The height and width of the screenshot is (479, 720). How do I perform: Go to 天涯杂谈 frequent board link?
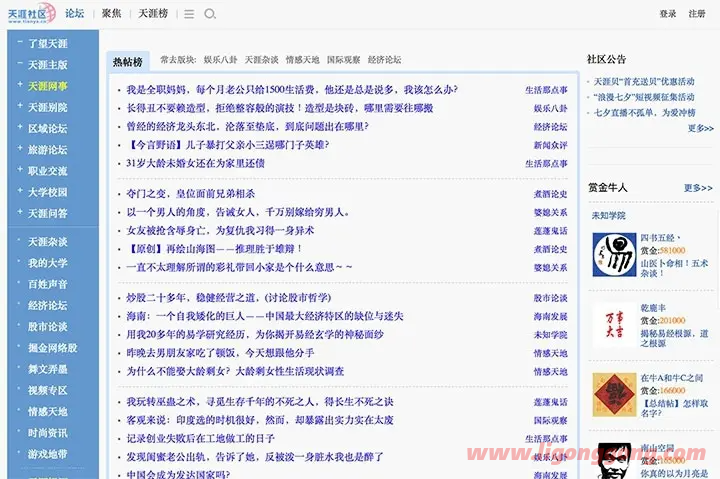[261, 60]
